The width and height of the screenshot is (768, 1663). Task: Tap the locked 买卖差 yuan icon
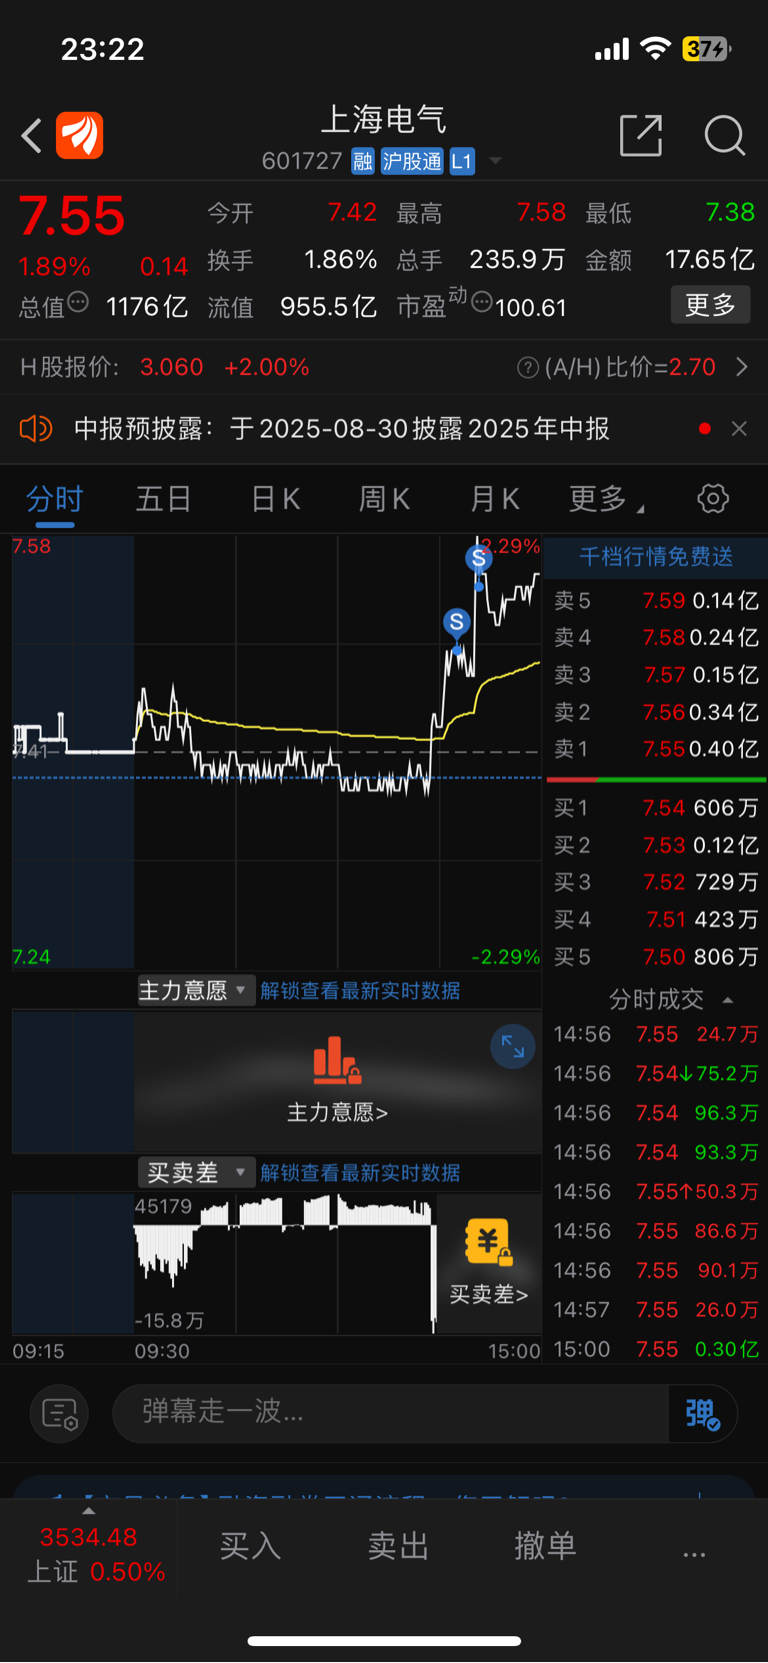489,1243
